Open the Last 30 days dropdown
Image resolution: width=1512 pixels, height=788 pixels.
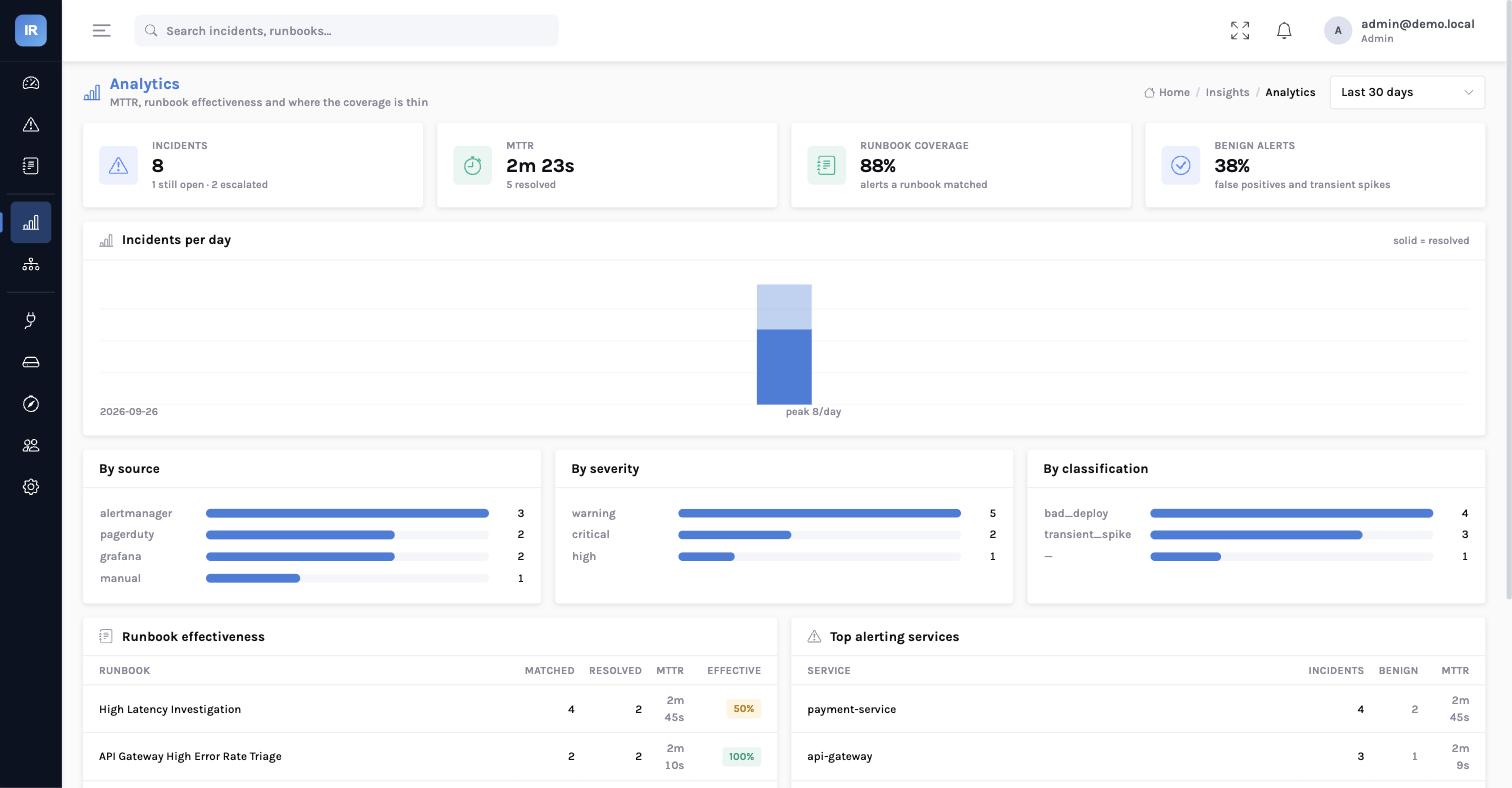[x=1407, y=92]
